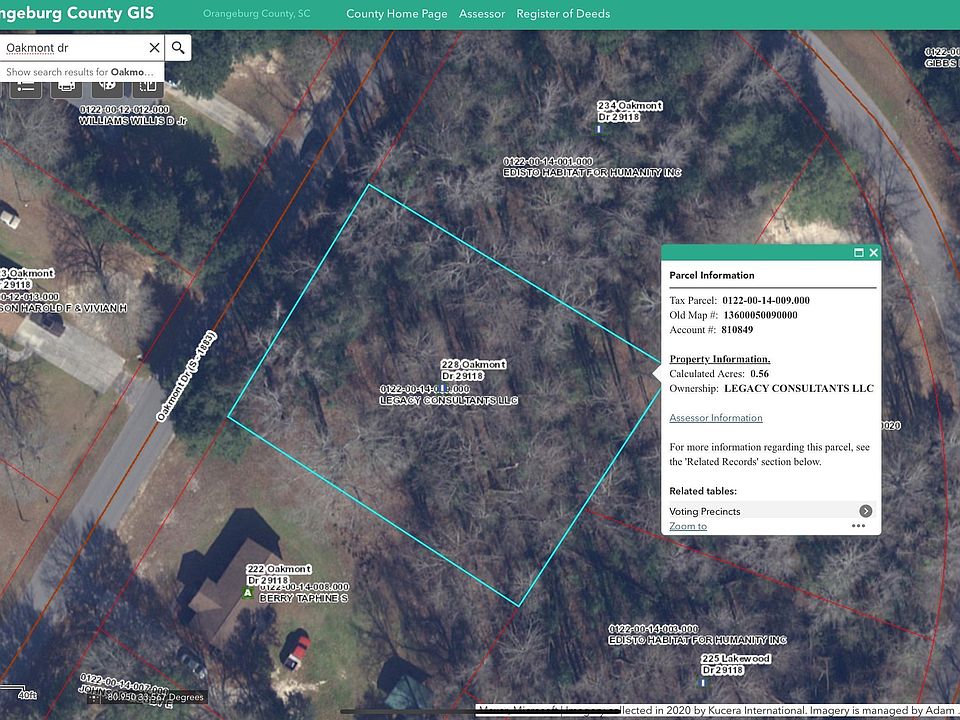Click the magnifier search button

point(178,48)
